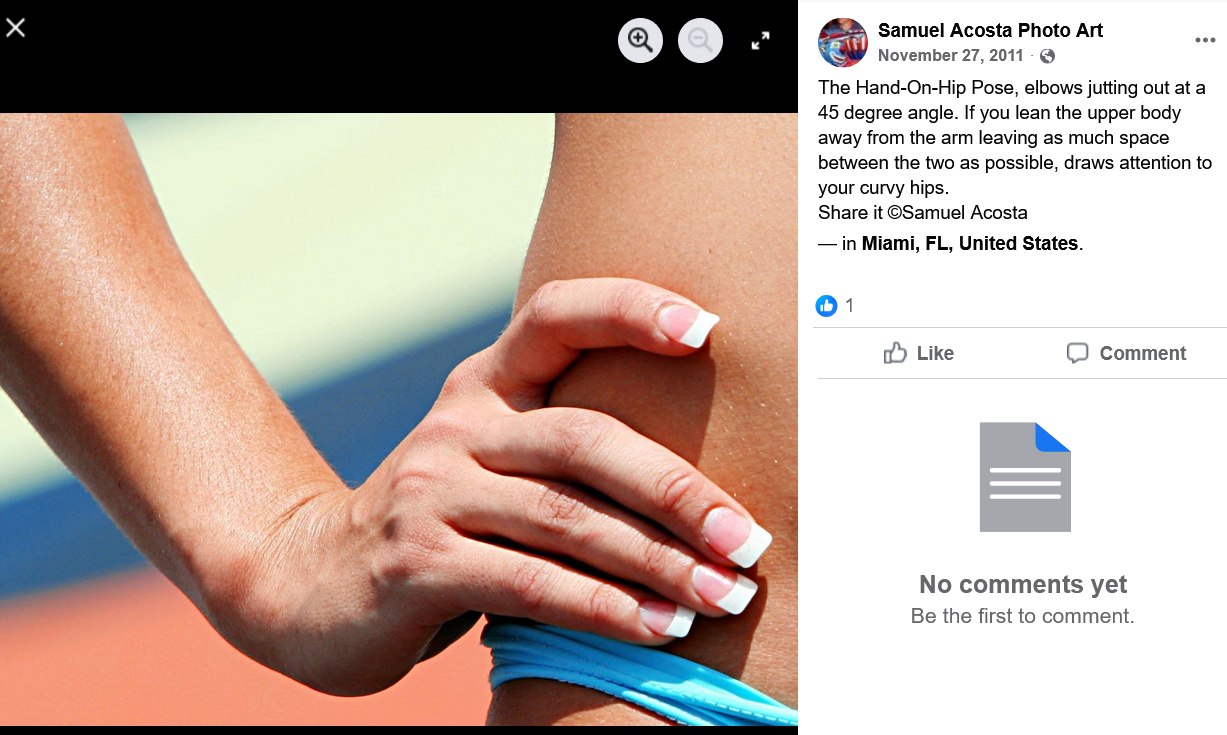Like the post with the Like button
Image resolution: width=1227 pixels, height=735 pixels.
pos(918,353)
